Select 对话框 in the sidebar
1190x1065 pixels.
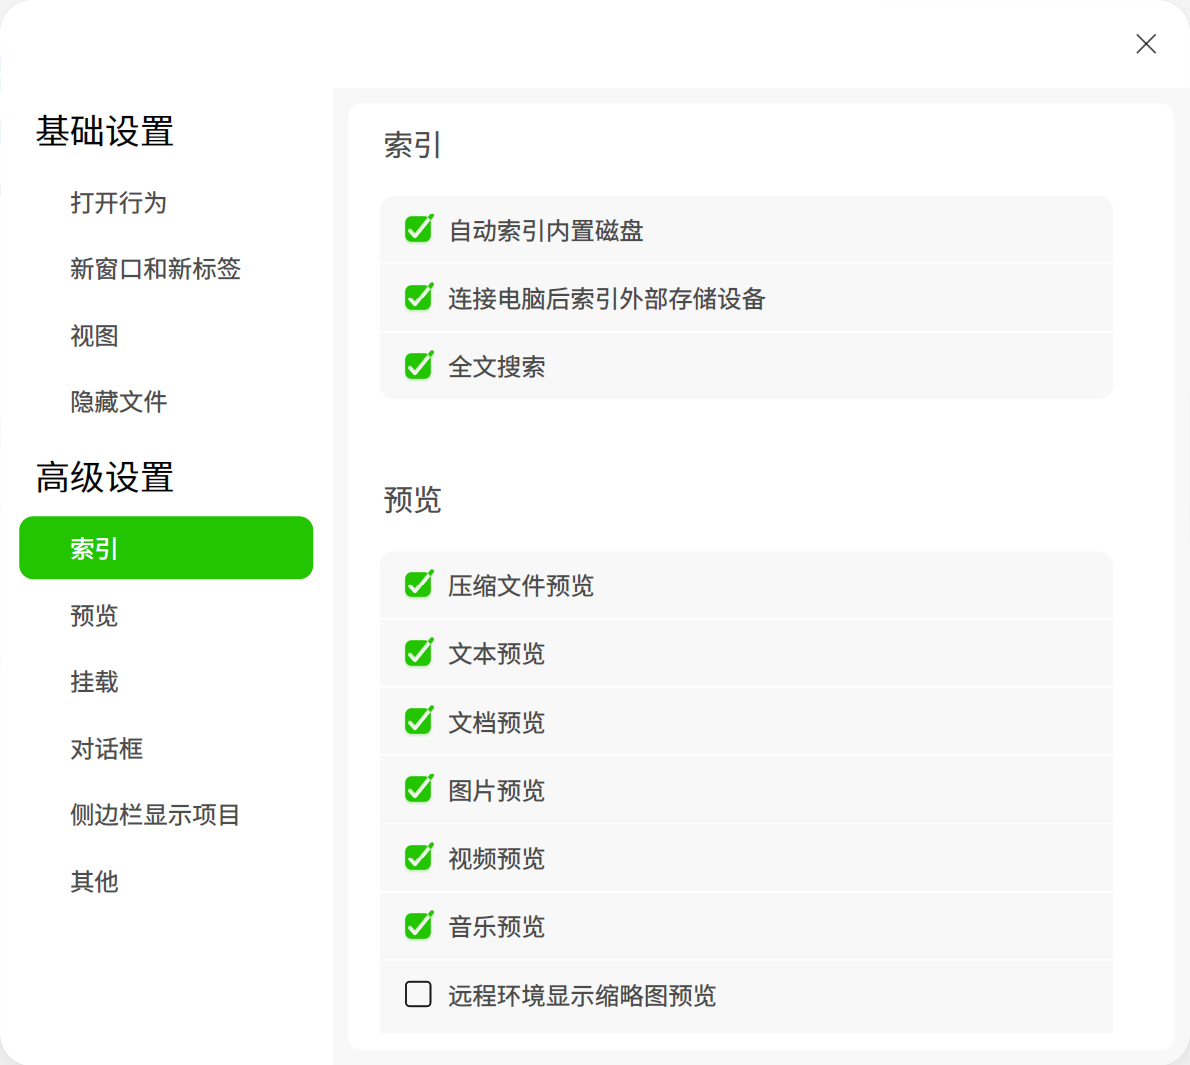(x=107, y=749)
